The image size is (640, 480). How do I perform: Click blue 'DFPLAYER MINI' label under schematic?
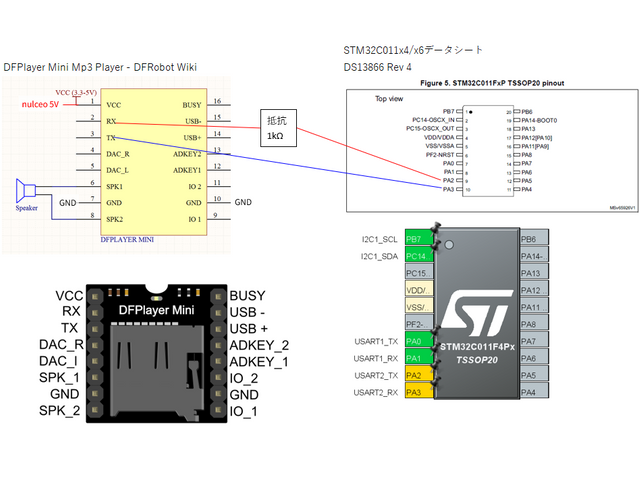[127, 240]
